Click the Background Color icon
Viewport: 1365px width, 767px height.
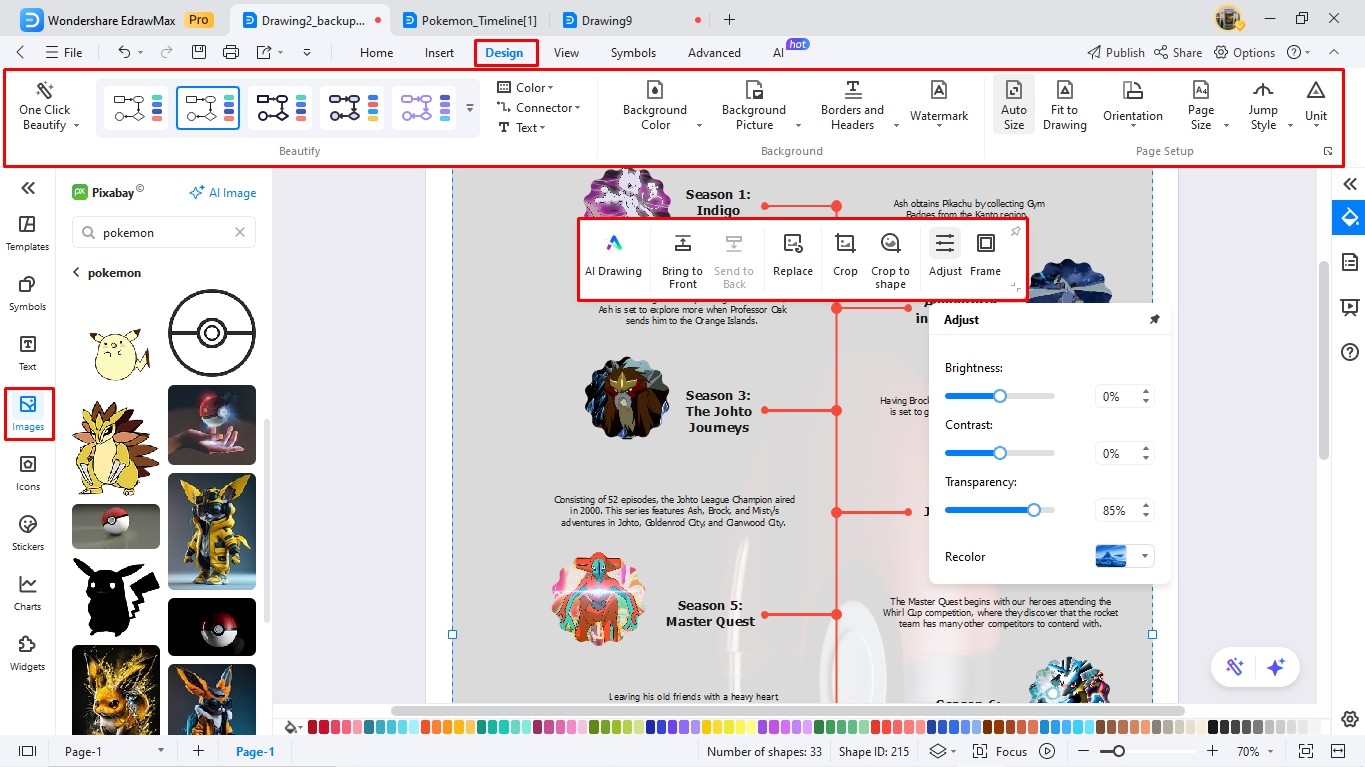(655, 90)
